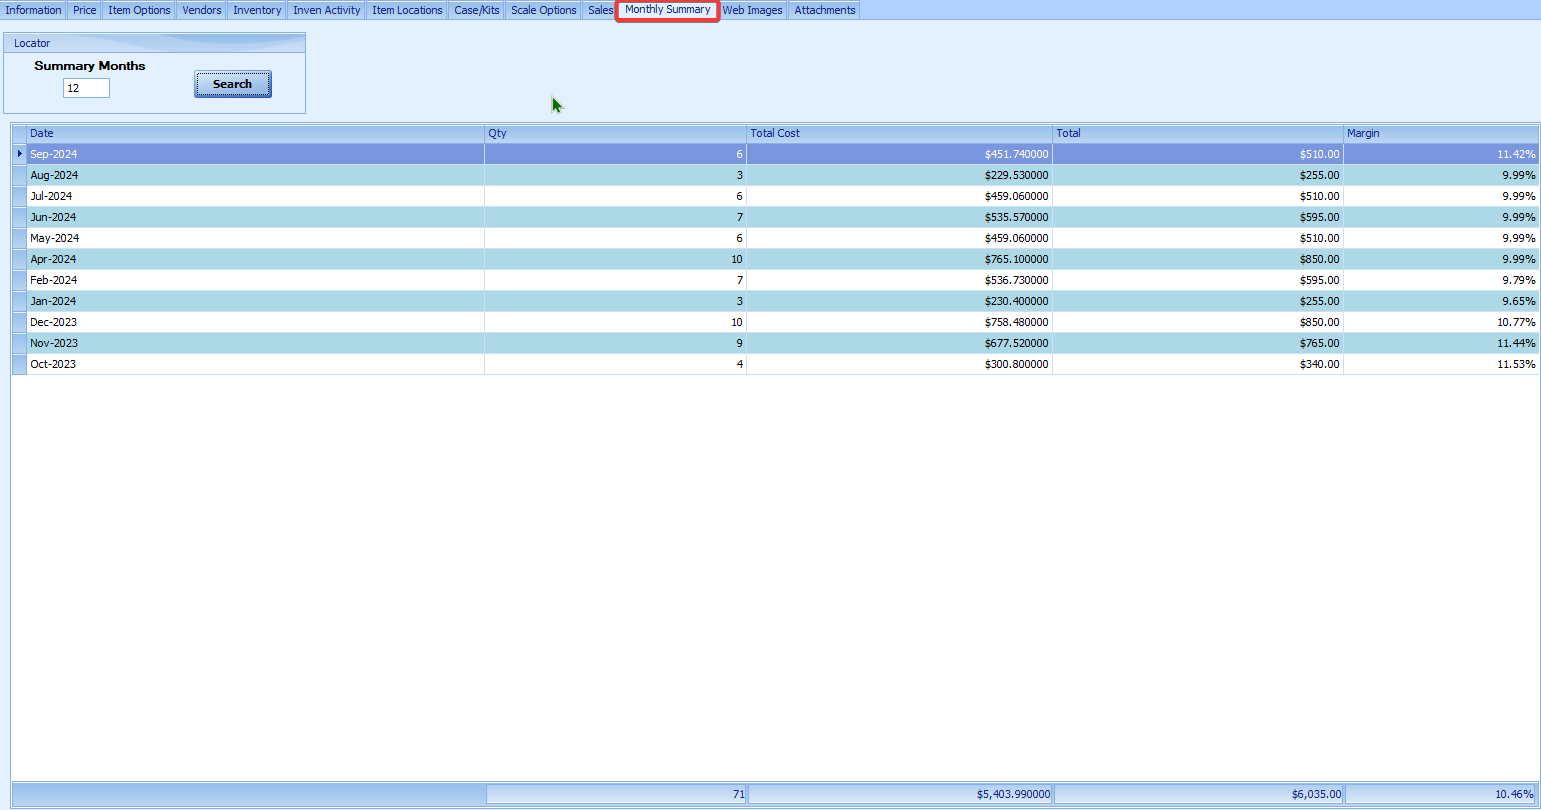Click the row selector for Oct-2023
1541x810 pixels.
[x=19, y=364]
